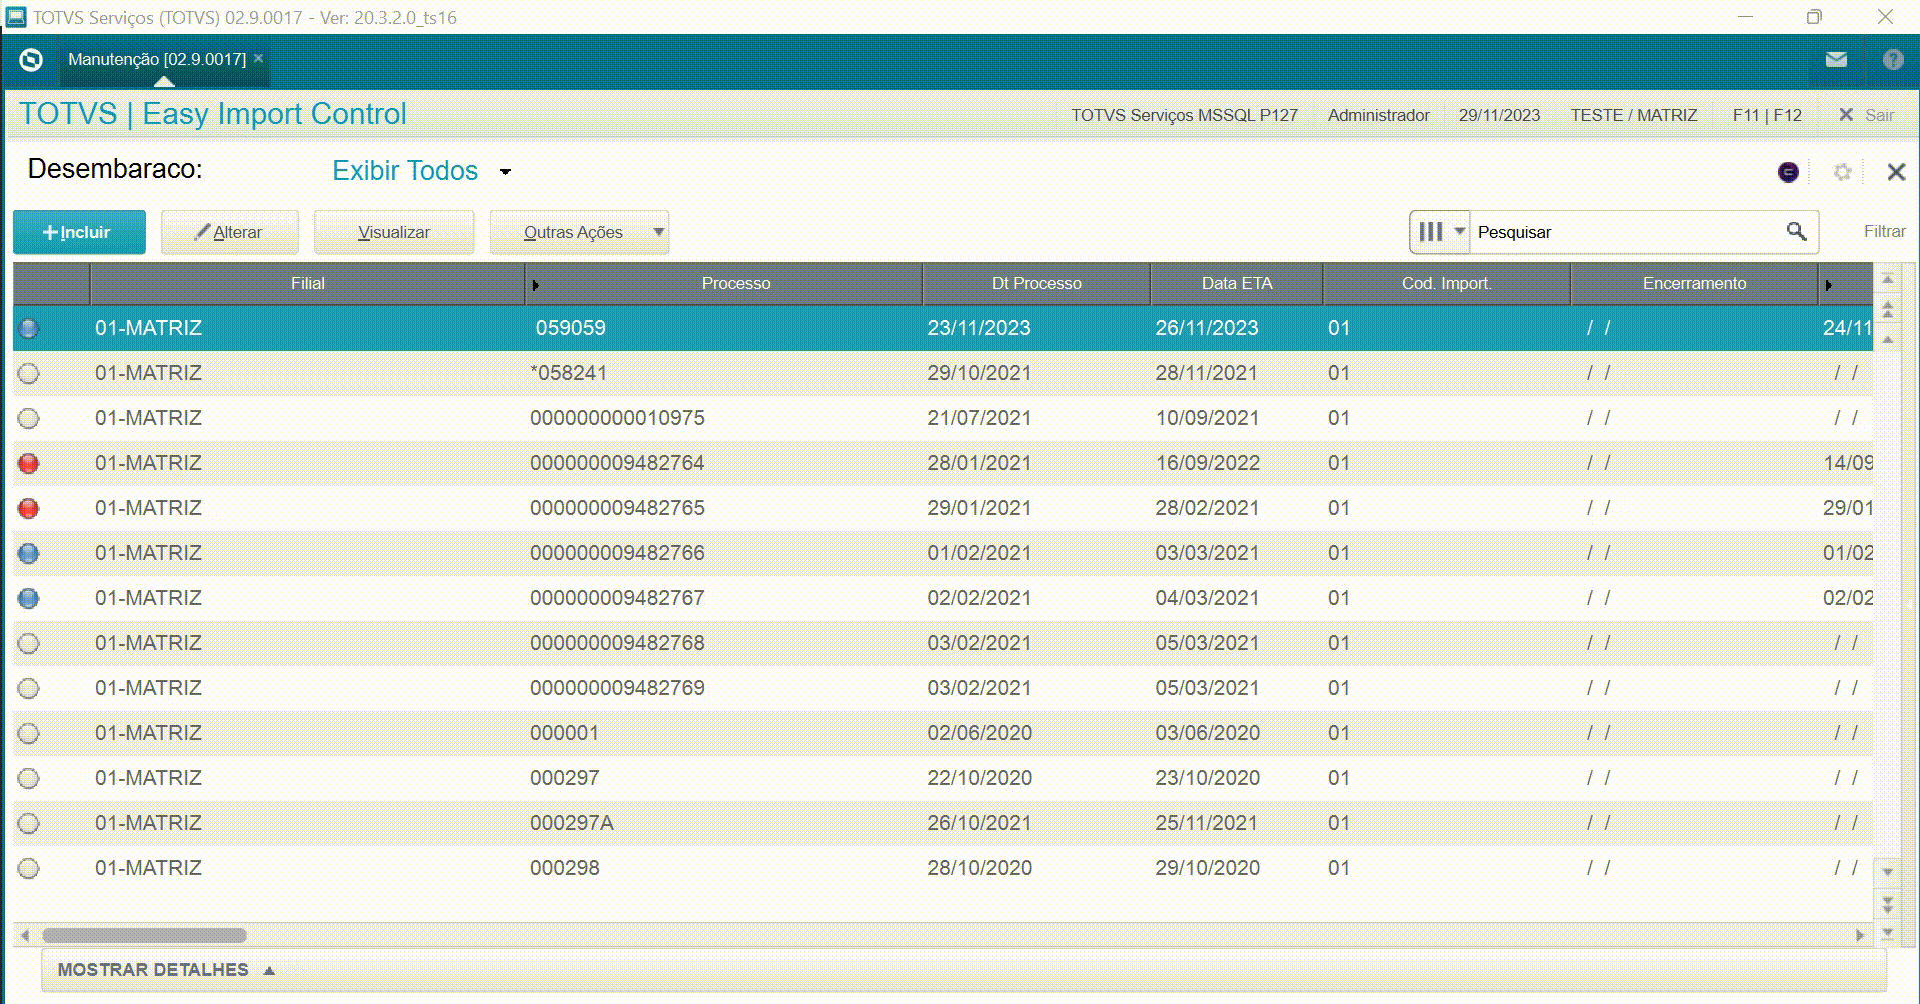Image resolution: width=1920 pixels, height=1004 pixels.
Task: Sort by the Encerramento column header
Action: pyautogui.click(x=1694, y=284)
